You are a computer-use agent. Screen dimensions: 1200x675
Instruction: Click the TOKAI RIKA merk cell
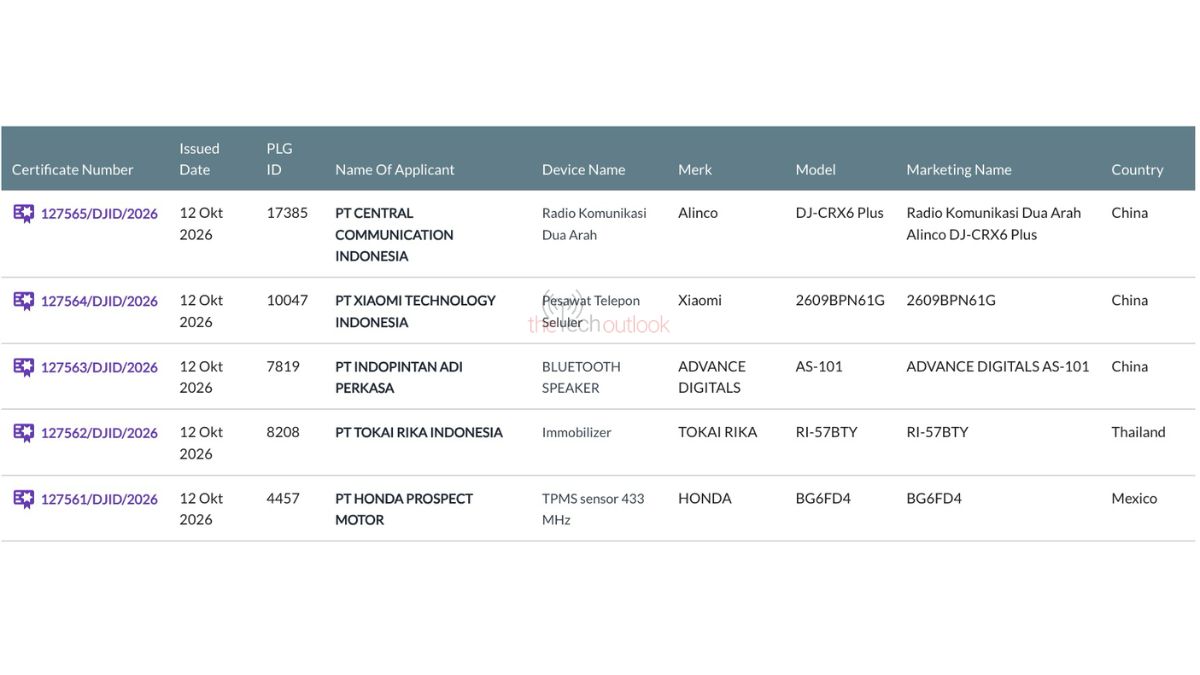718,432
